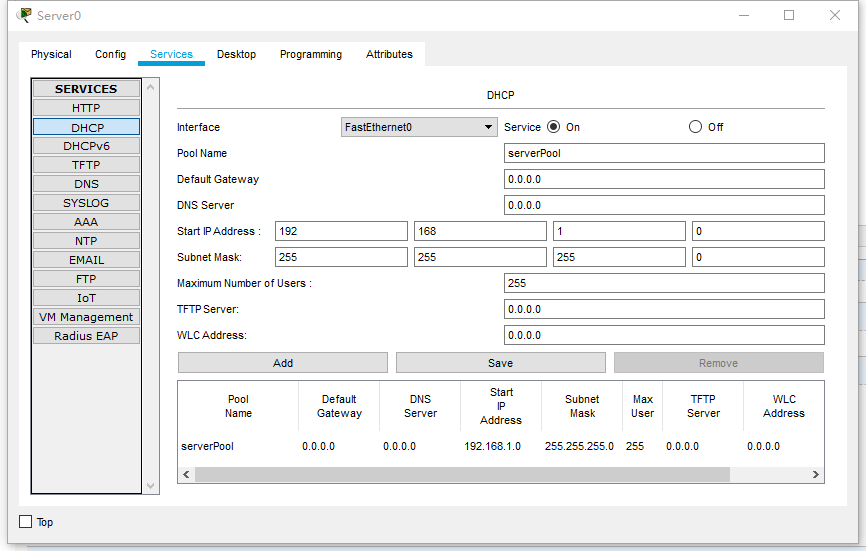
Task: Open the HTTP service settings
Action: (86, 108)
